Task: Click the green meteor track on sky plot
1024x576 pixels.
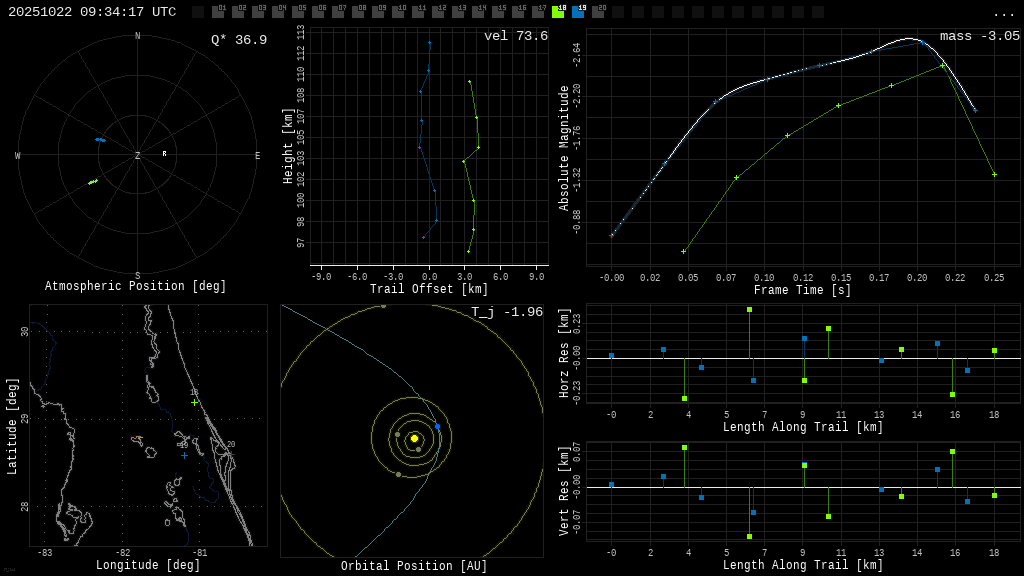Action: tap(93, 182)
